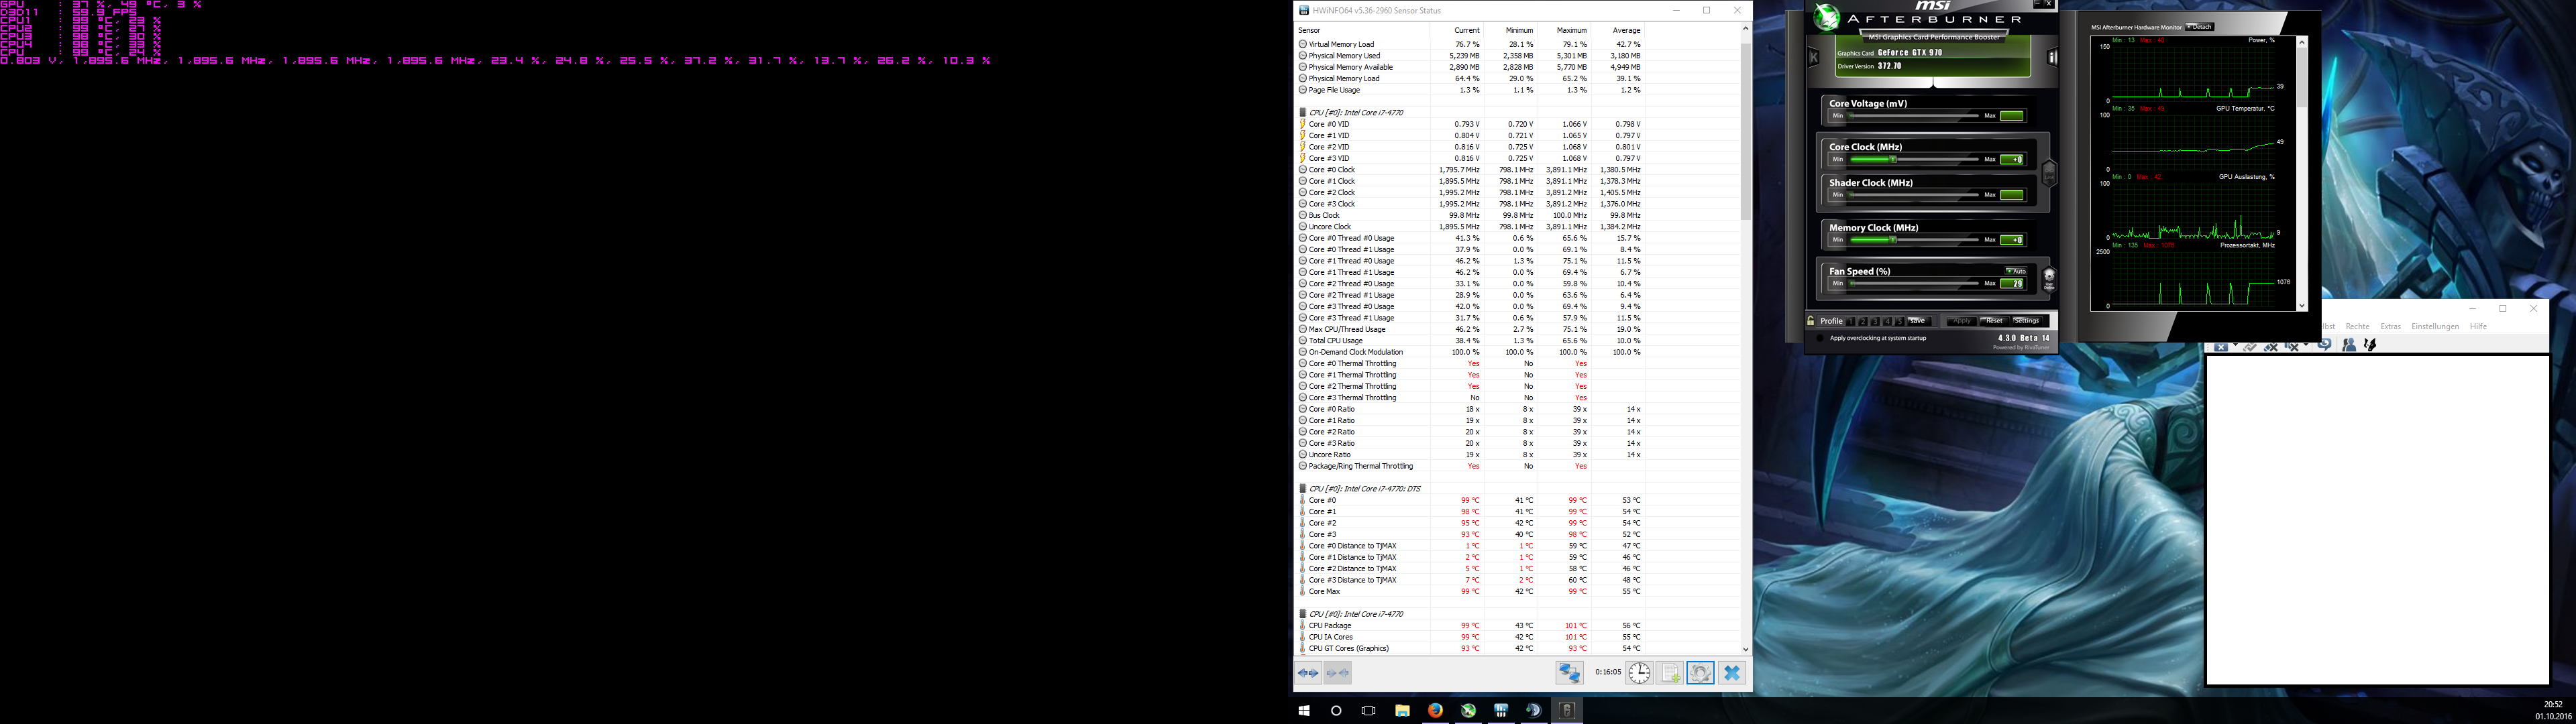Click Afterburner information 'i' side icon
Image resolution: width=2576 pixels, height=724 pixels.
[2052, 58]
